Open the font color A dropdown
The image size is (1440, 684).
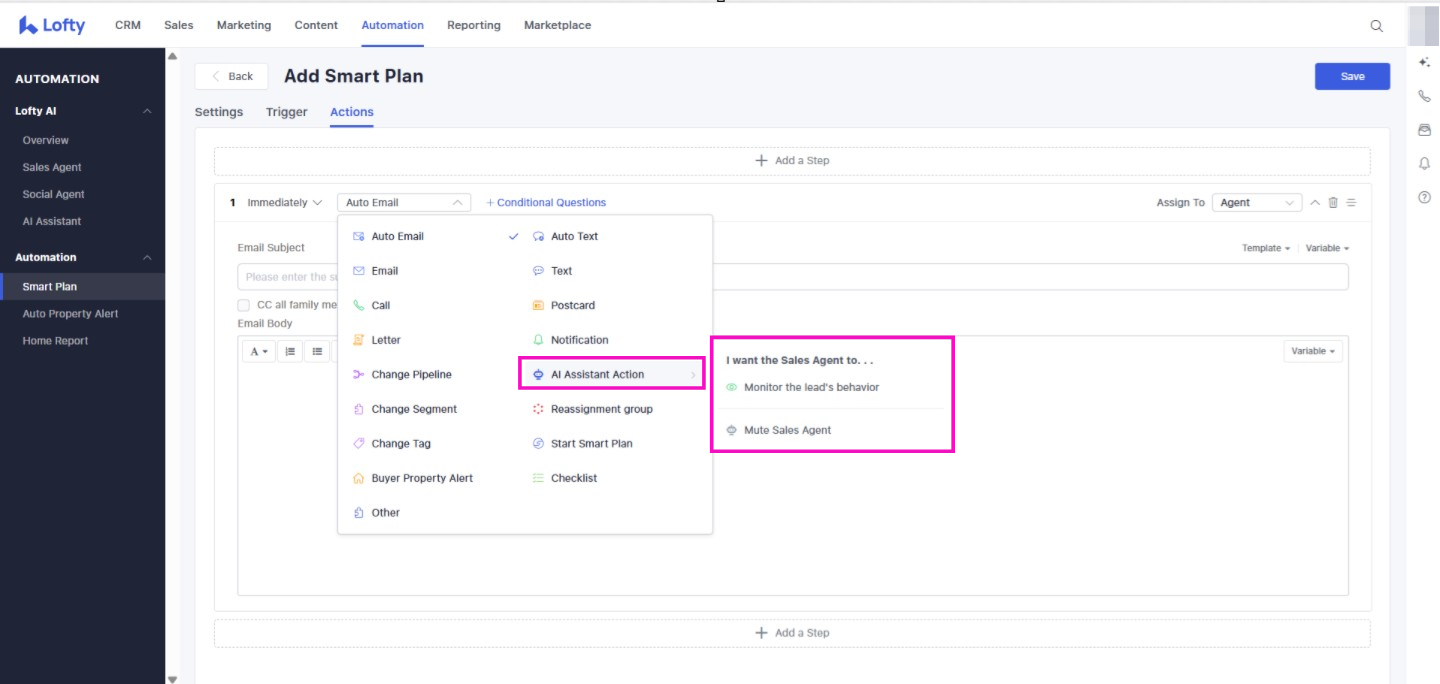[259, 351]
